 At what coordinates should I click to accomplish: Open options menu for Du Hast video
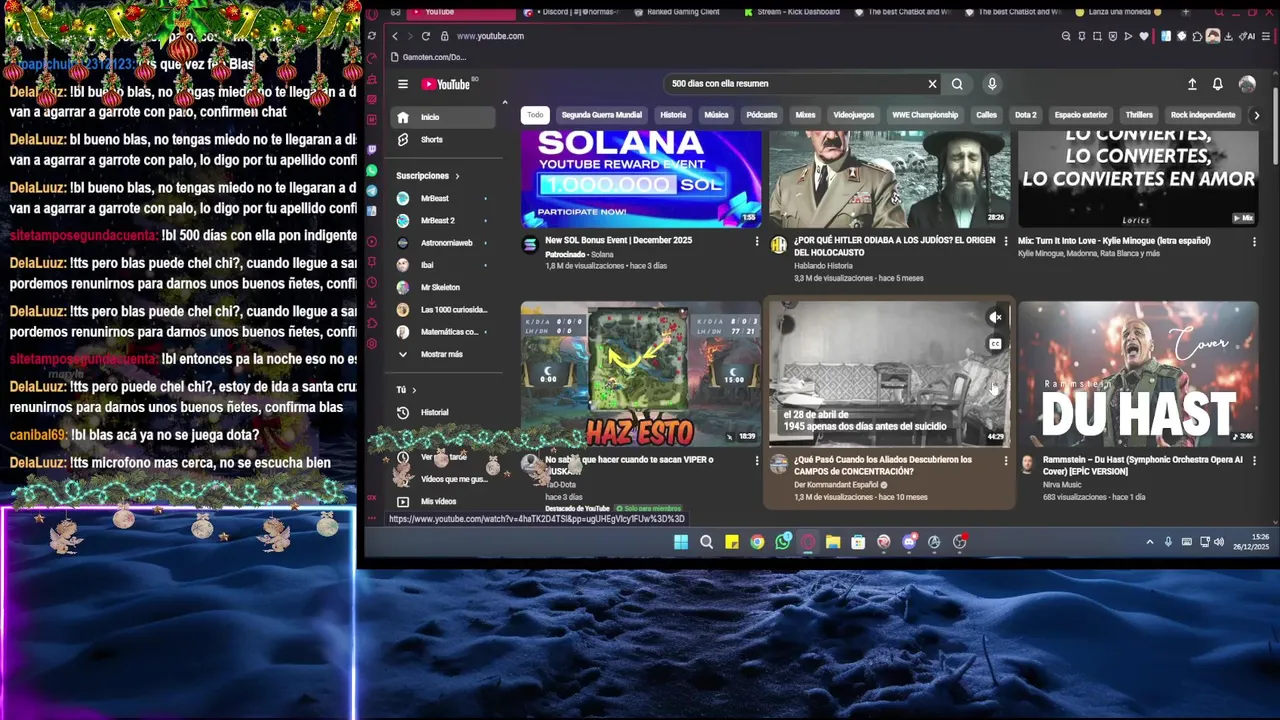(x=1254, y=461)
